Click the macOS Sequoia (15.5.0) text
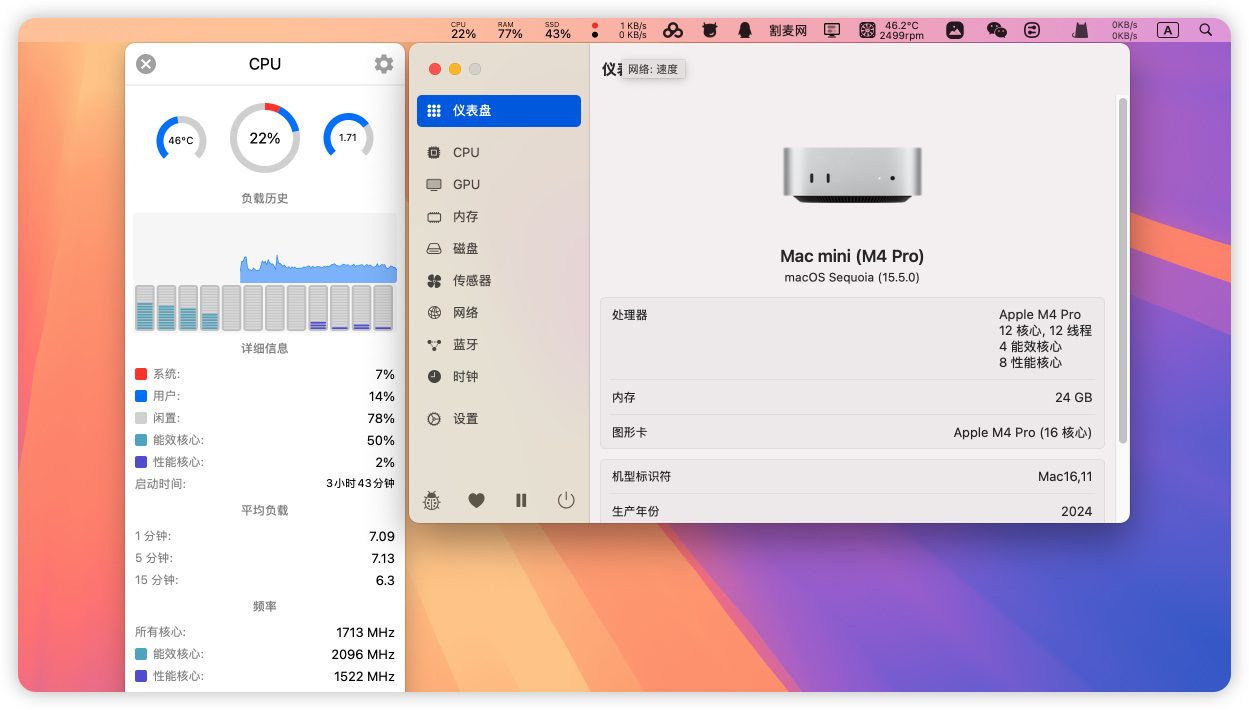 (x=852, y=278)
